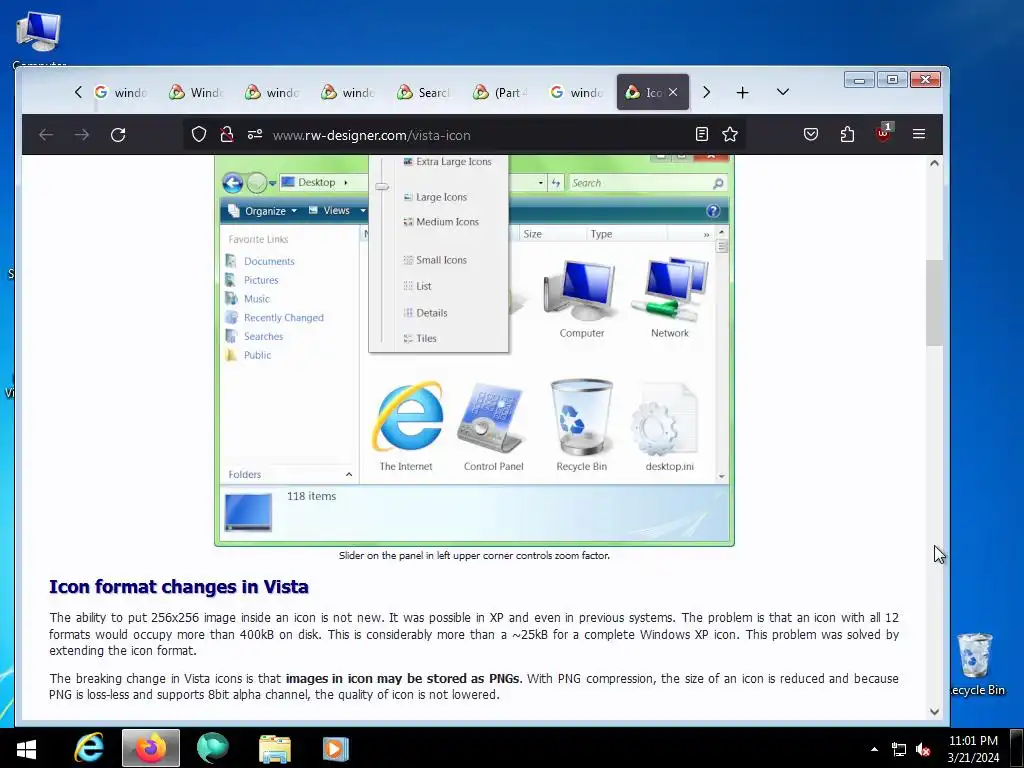Switch to the last Google windc tab
Image resolution: width=1024 pixels, height=768 pixels.
[577, 92]
